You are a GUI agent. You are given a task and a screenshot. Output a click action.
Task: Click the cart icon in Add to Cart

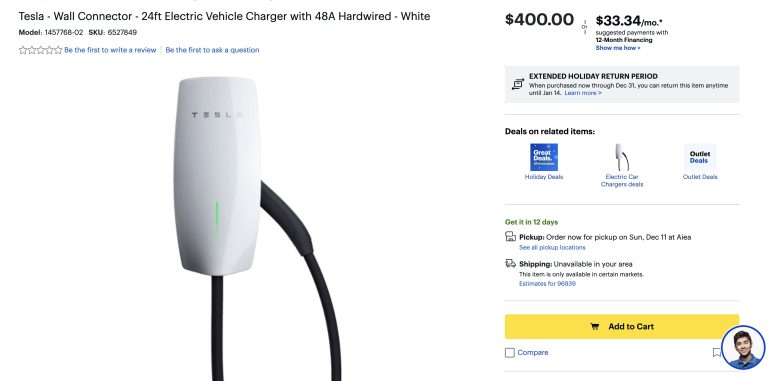click(595, 327)
